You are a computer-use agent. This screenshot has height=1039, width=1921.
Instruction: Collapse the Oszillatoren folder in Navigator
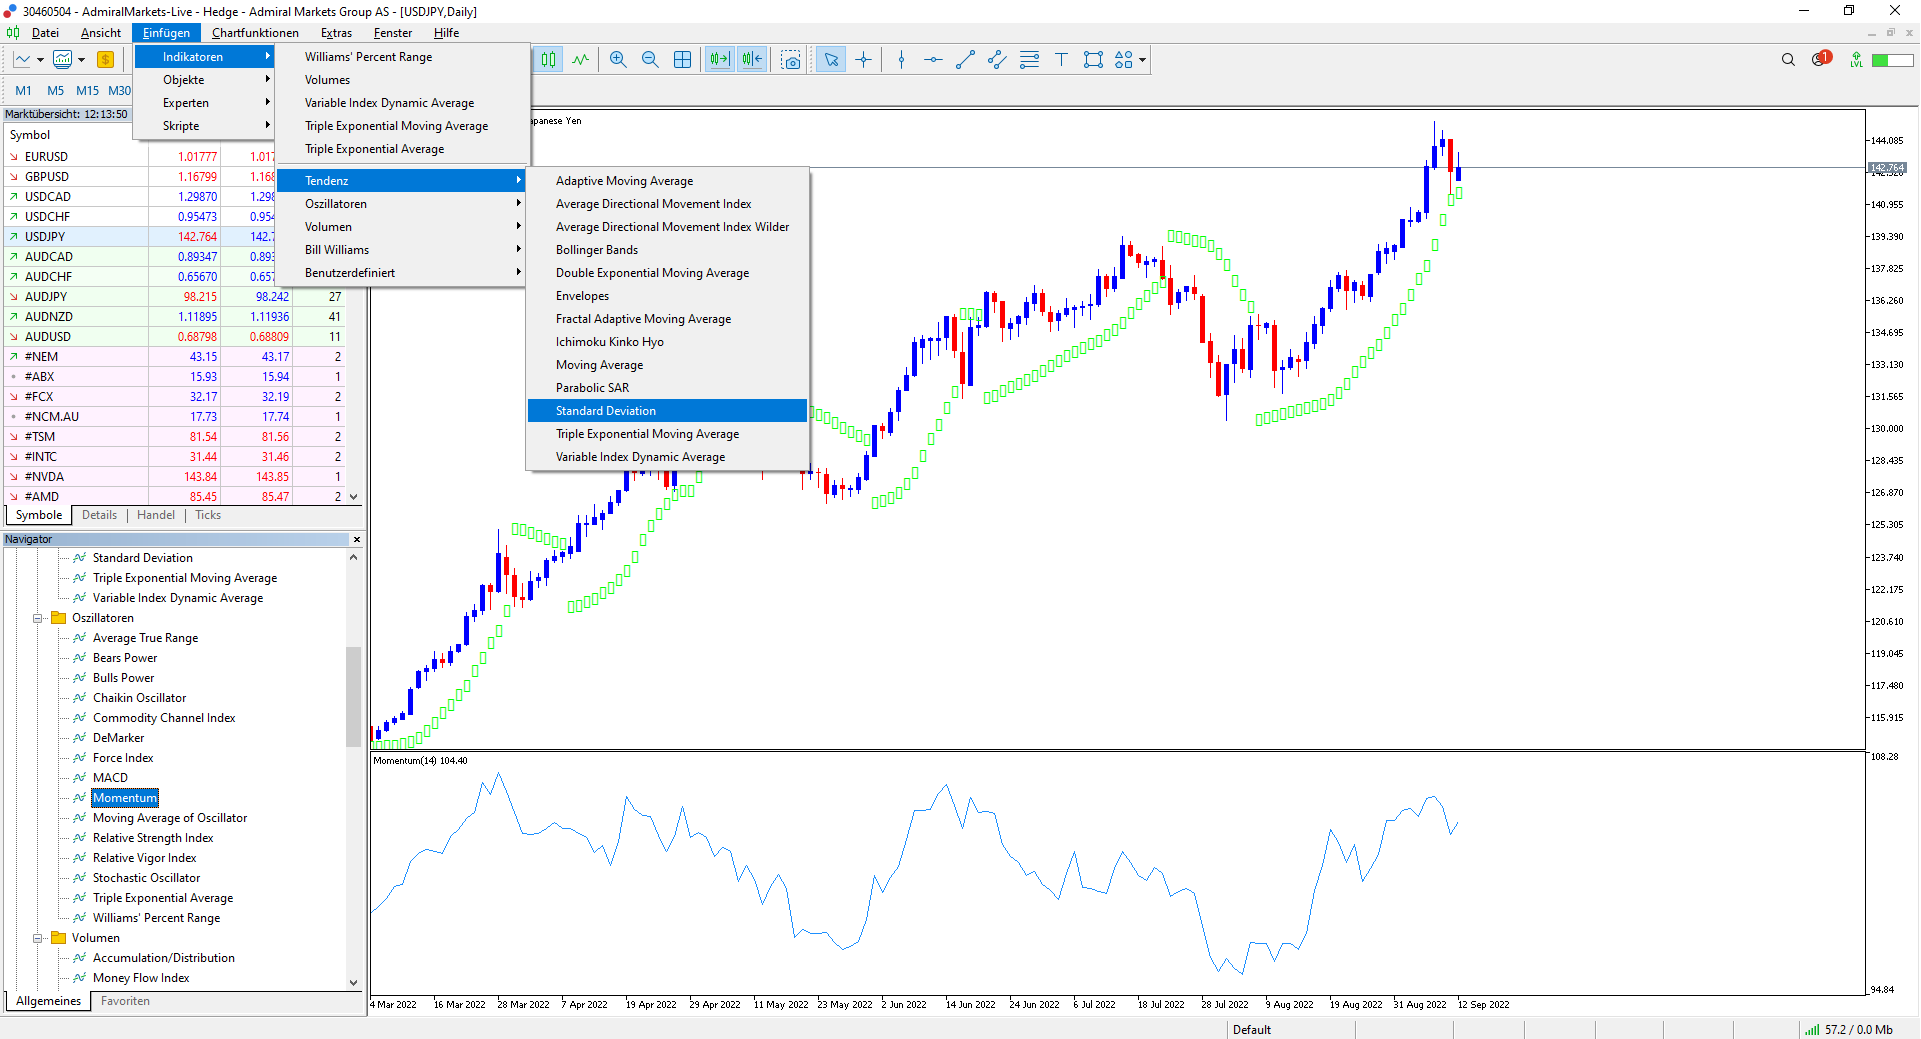coord(38,618)
